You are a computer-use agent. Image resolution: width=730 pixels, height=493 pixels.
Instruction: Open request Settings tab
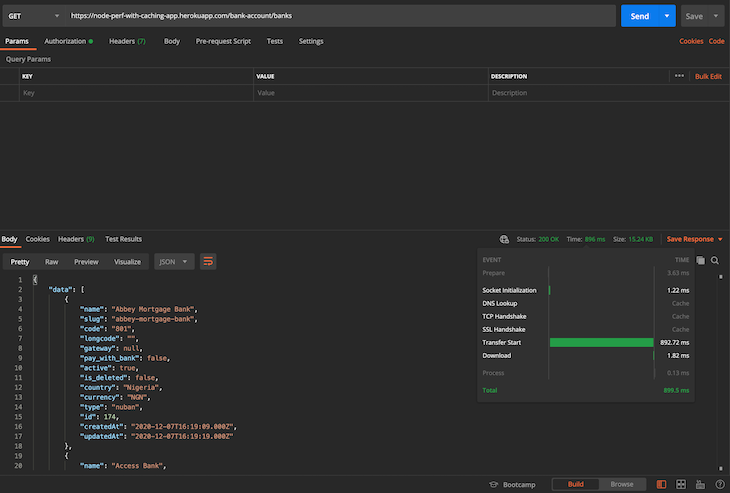tap(311, 41)
